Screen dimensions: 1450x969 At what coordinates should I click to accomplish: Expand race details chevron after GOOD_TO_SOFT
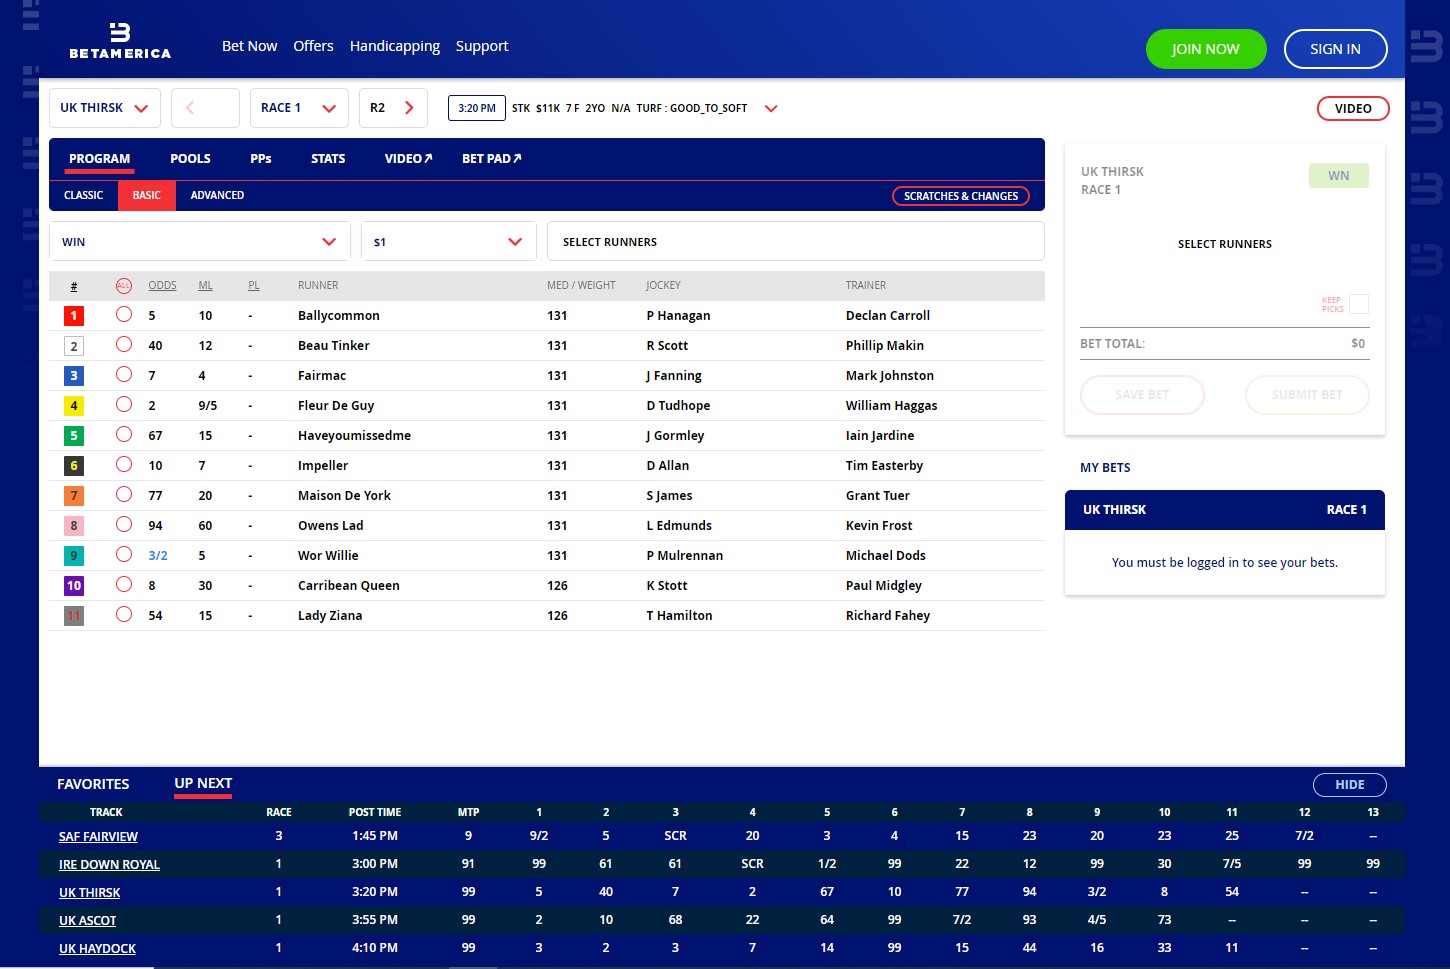[771, 108]
